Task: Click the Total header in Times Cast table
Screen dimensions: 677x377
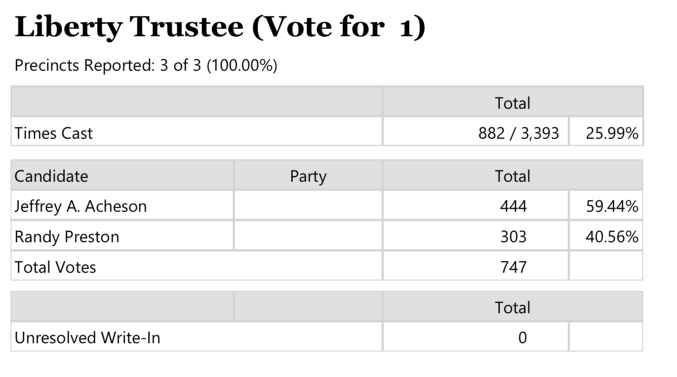Action: pyautogui.click(x=512, y=103)
